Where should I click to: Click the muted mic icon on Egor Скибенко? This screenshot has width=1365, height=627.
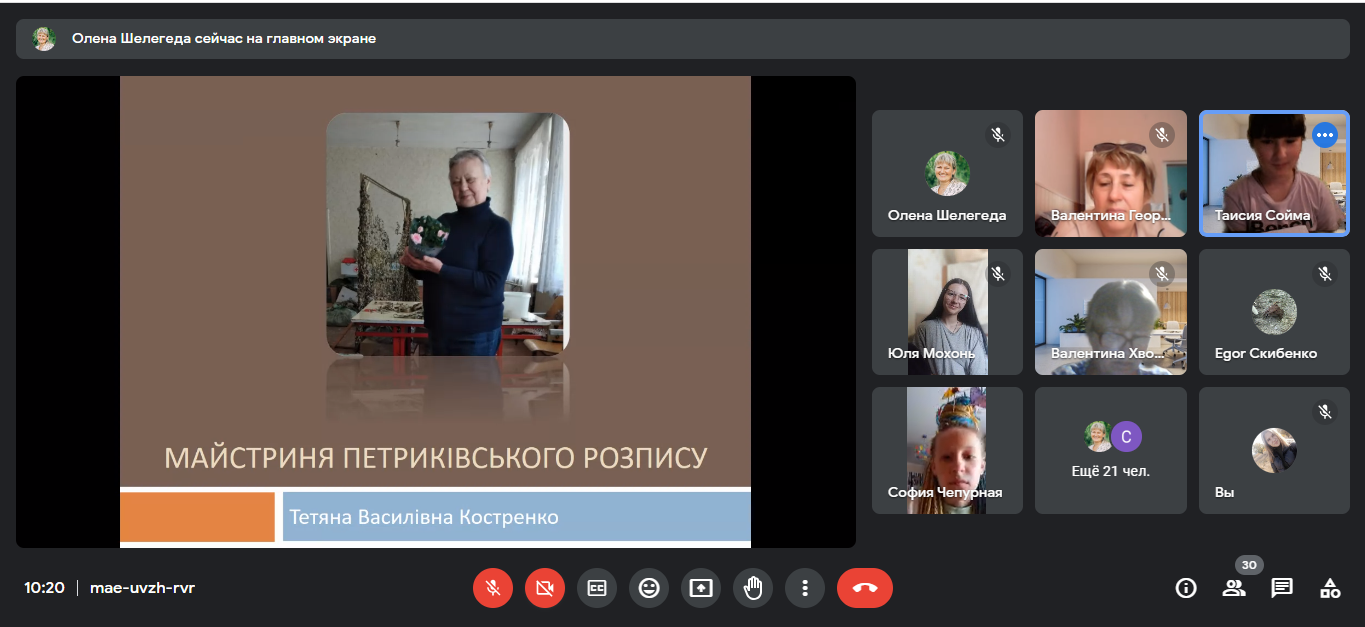coord(1325,273)
